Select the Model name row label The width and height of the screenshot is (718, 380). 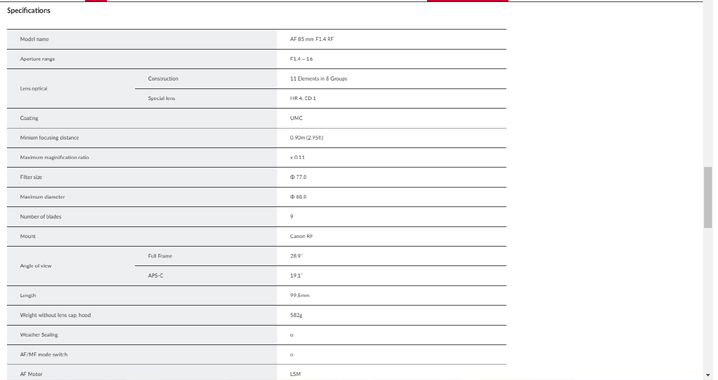point(34,39)
